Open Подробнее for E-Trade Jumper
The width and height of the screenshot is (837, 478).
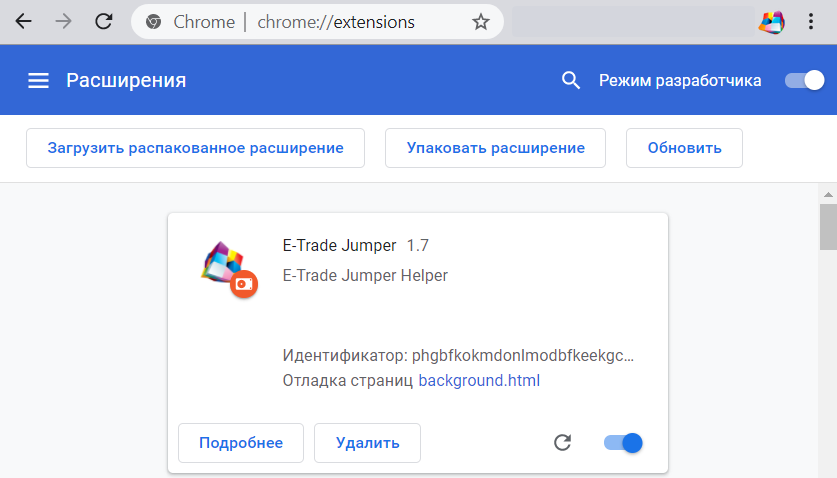(241, 443)
